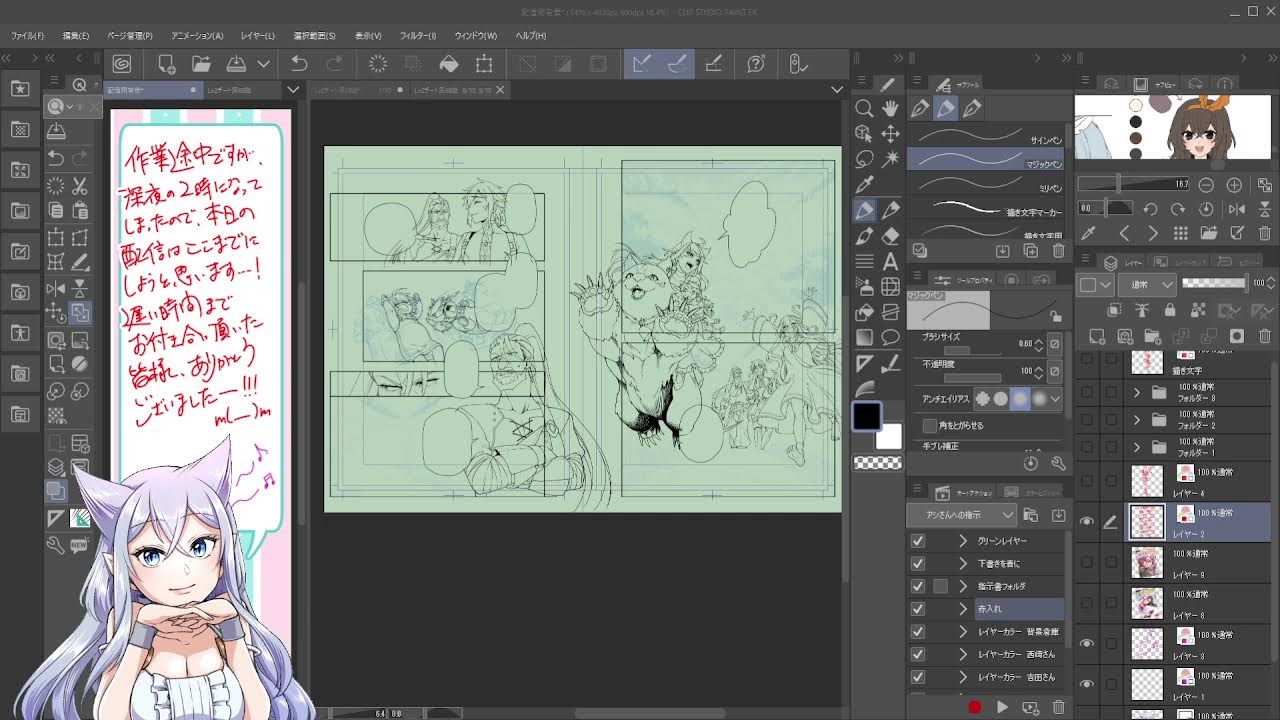Open the アシさんへの指示 action set dropdown
The width and height of the screenshot is (1280, 720).
click(960, 515)
